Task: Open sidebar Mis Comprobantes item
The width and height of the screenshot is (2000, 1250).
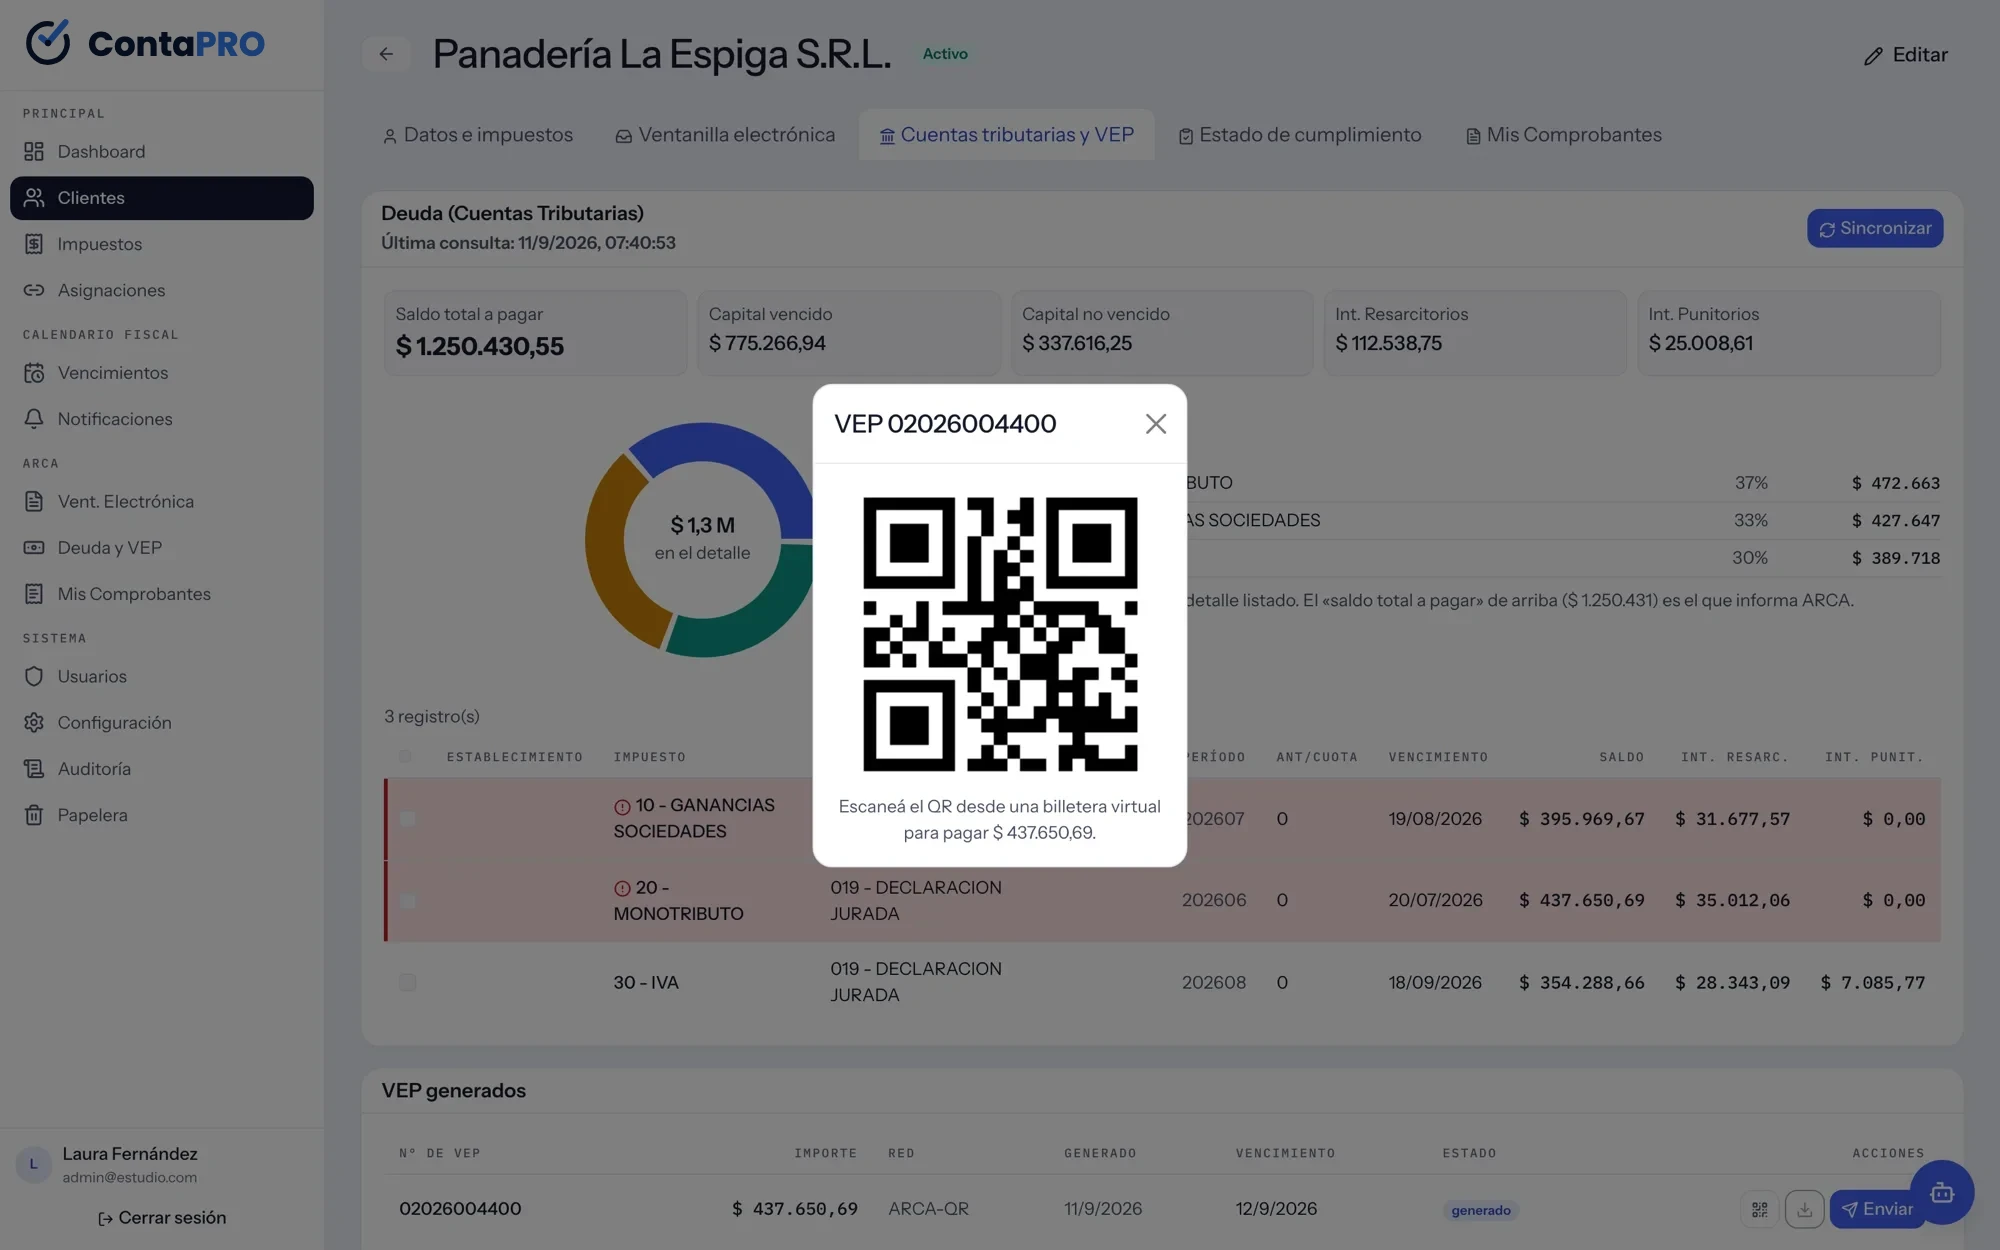Action: tap(162, 594)
